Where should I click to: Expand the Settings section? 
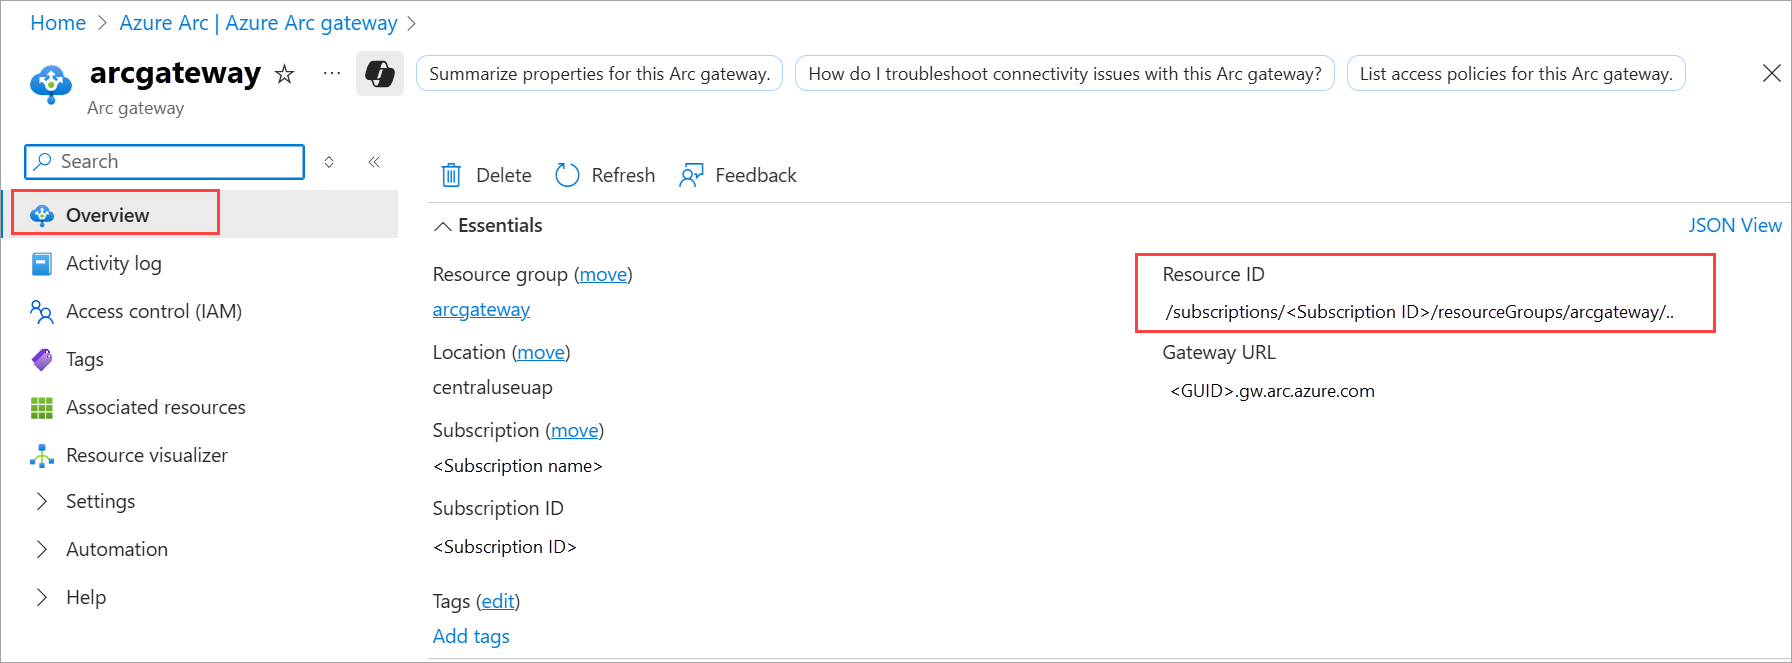pos(100,502)
